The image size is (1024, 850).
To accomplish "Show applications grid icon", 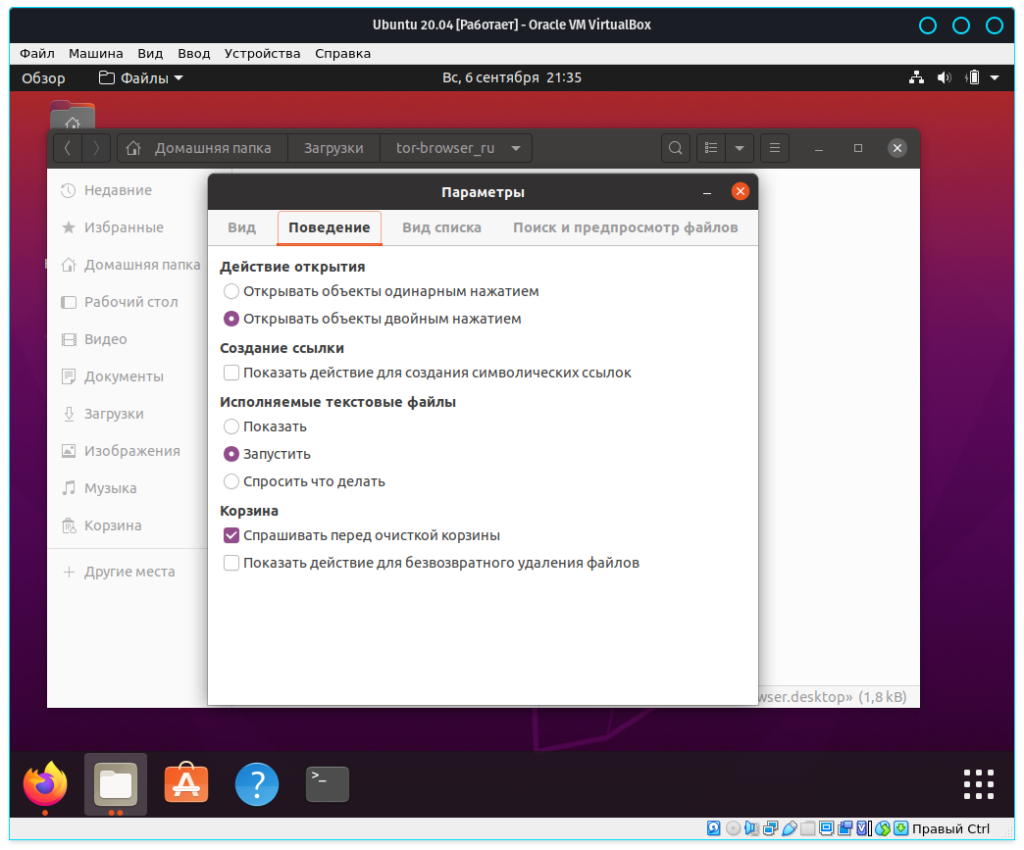I will pos(978,784).
